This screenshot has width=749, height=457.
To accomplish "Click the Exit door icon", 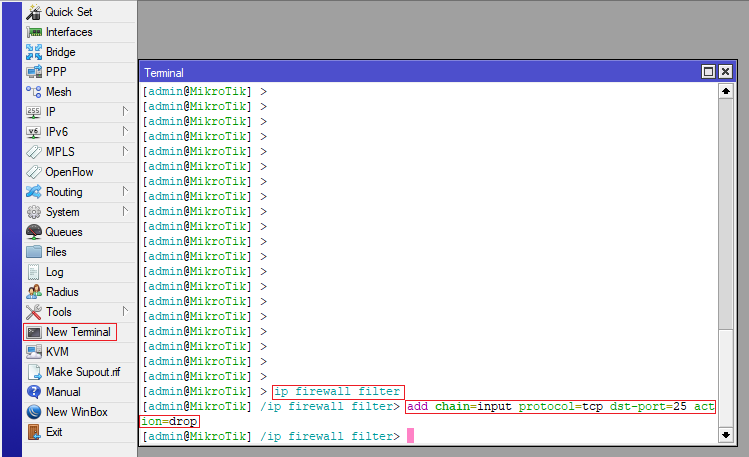I will click(34, 432).
